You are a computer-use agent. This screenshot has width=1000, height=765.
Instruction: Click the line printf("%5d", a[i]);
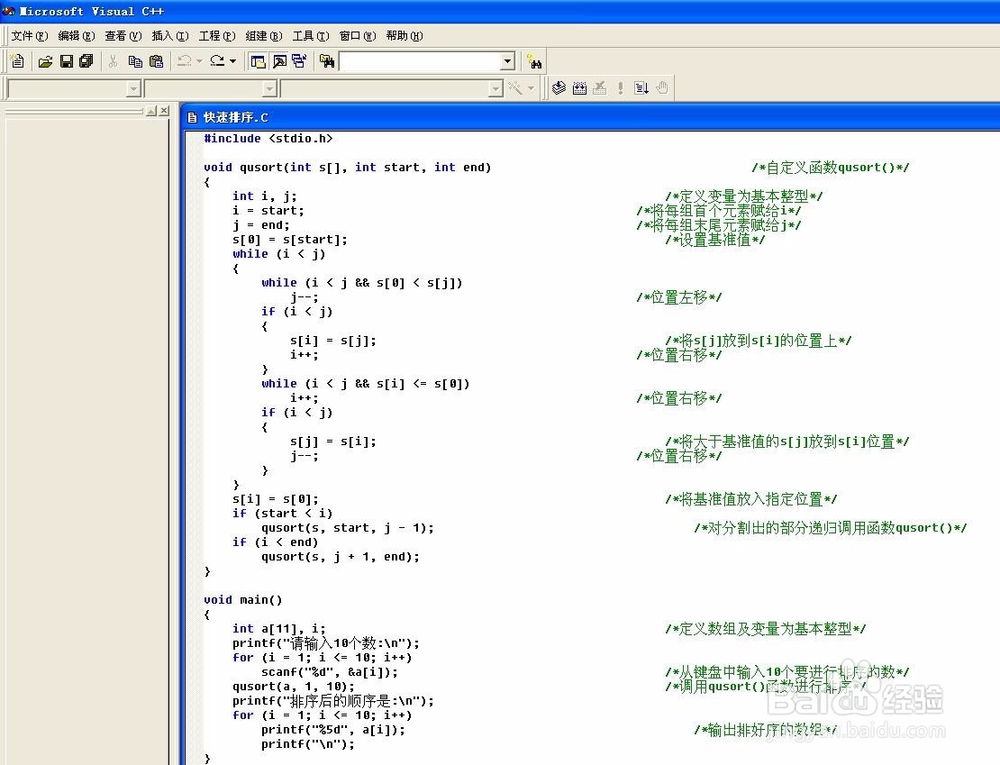pos(333,730)
